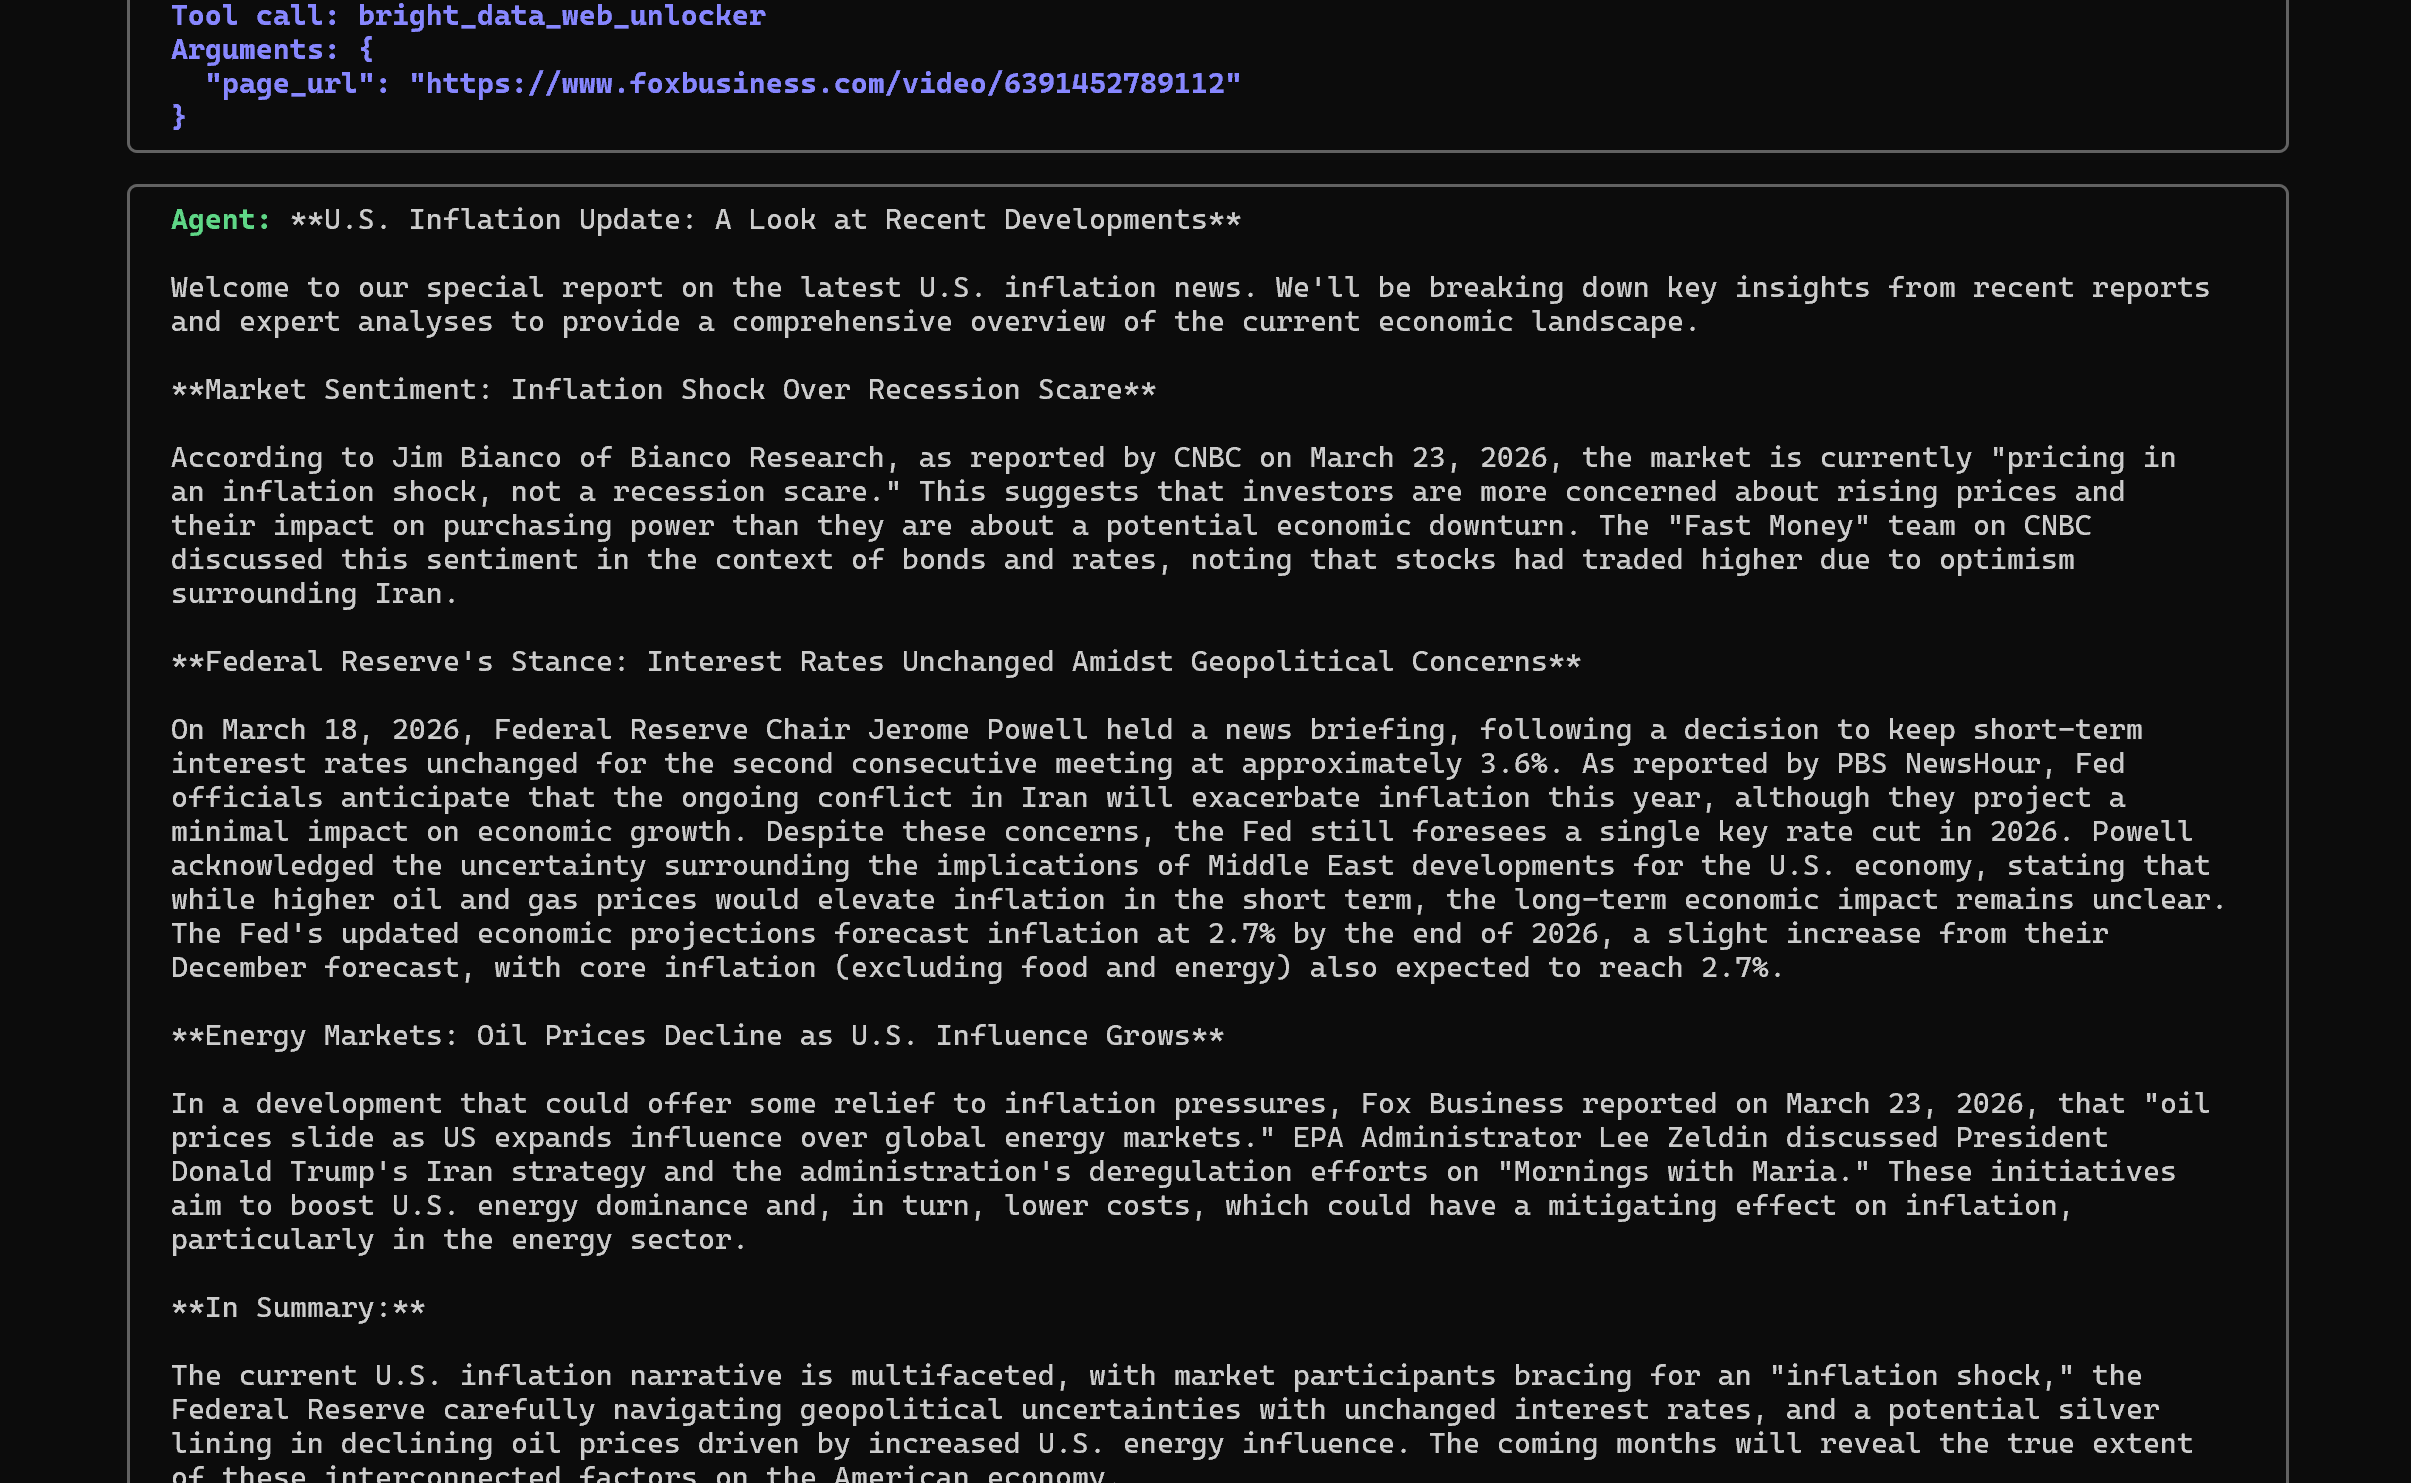Image resolution: width=2411 pixels, height=1483 pixels.
Task: Click the words "December forecast" in the paragraph
Action: [x=315, y=967]
